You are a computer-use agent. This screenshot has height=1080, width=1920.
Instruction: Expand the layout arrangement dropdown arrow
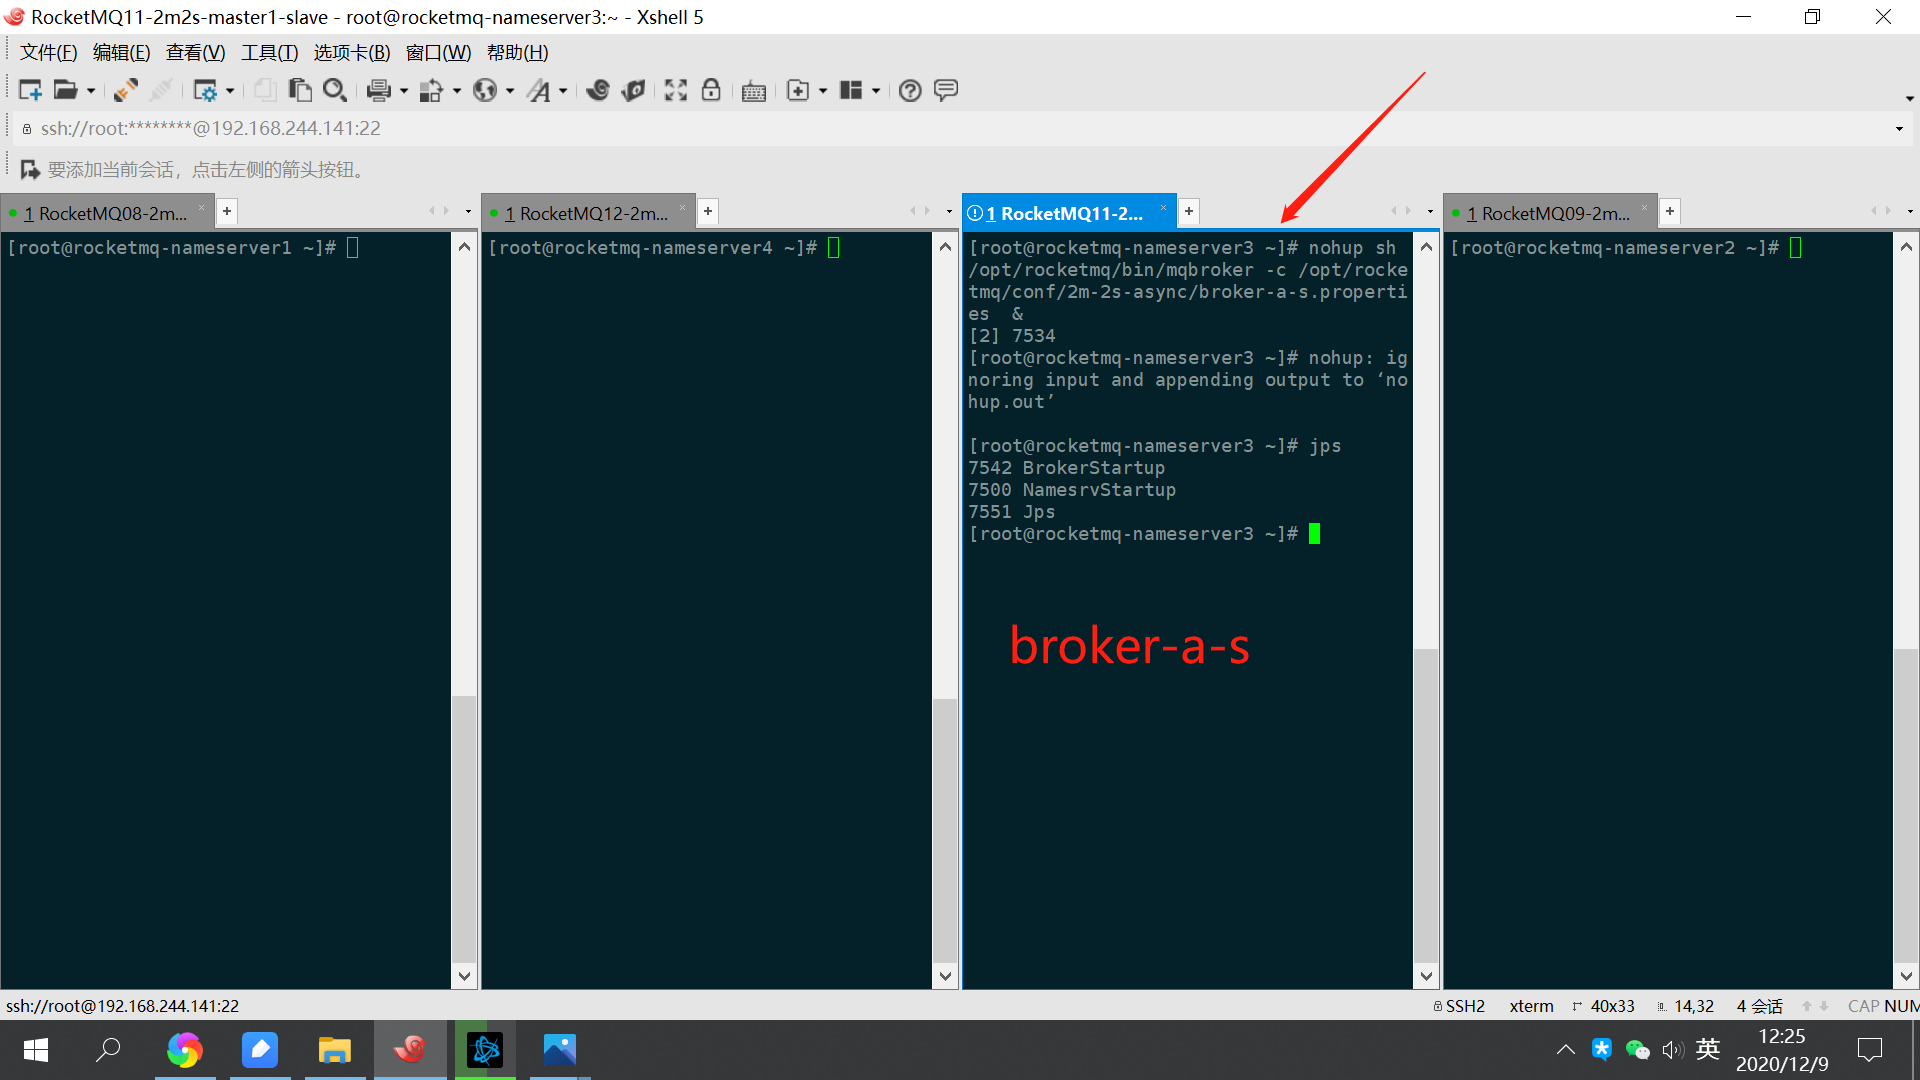876,91
